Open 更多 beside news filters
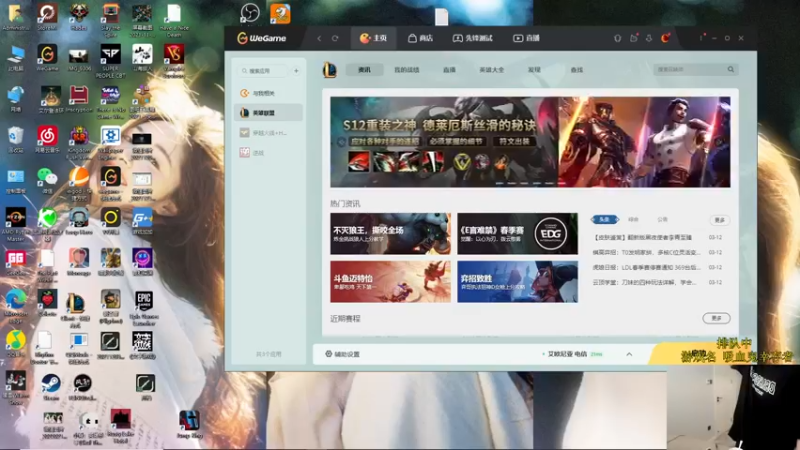The image size is (800, 450). click(x=719, y=220)
